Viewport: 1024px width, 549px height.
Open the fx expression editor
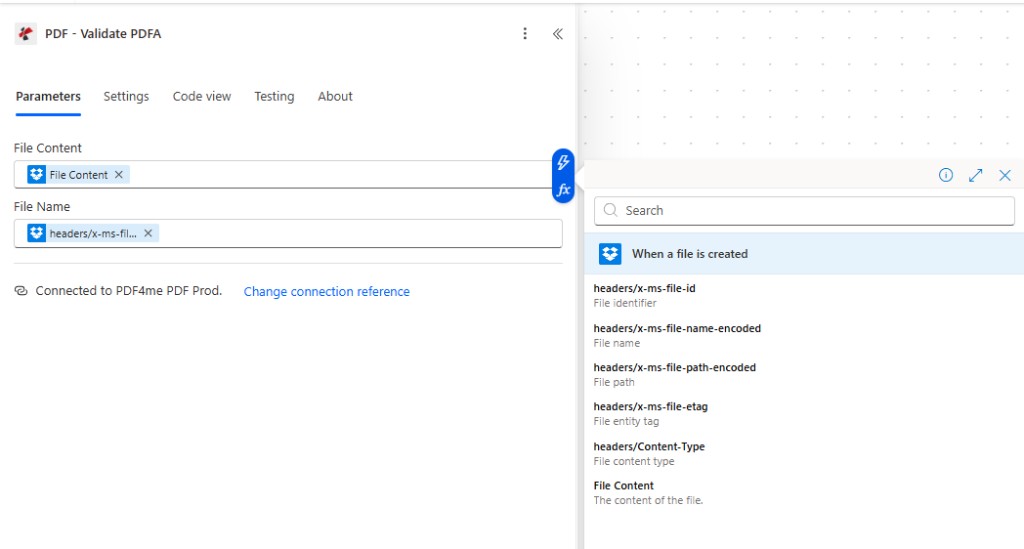point(563,189)
